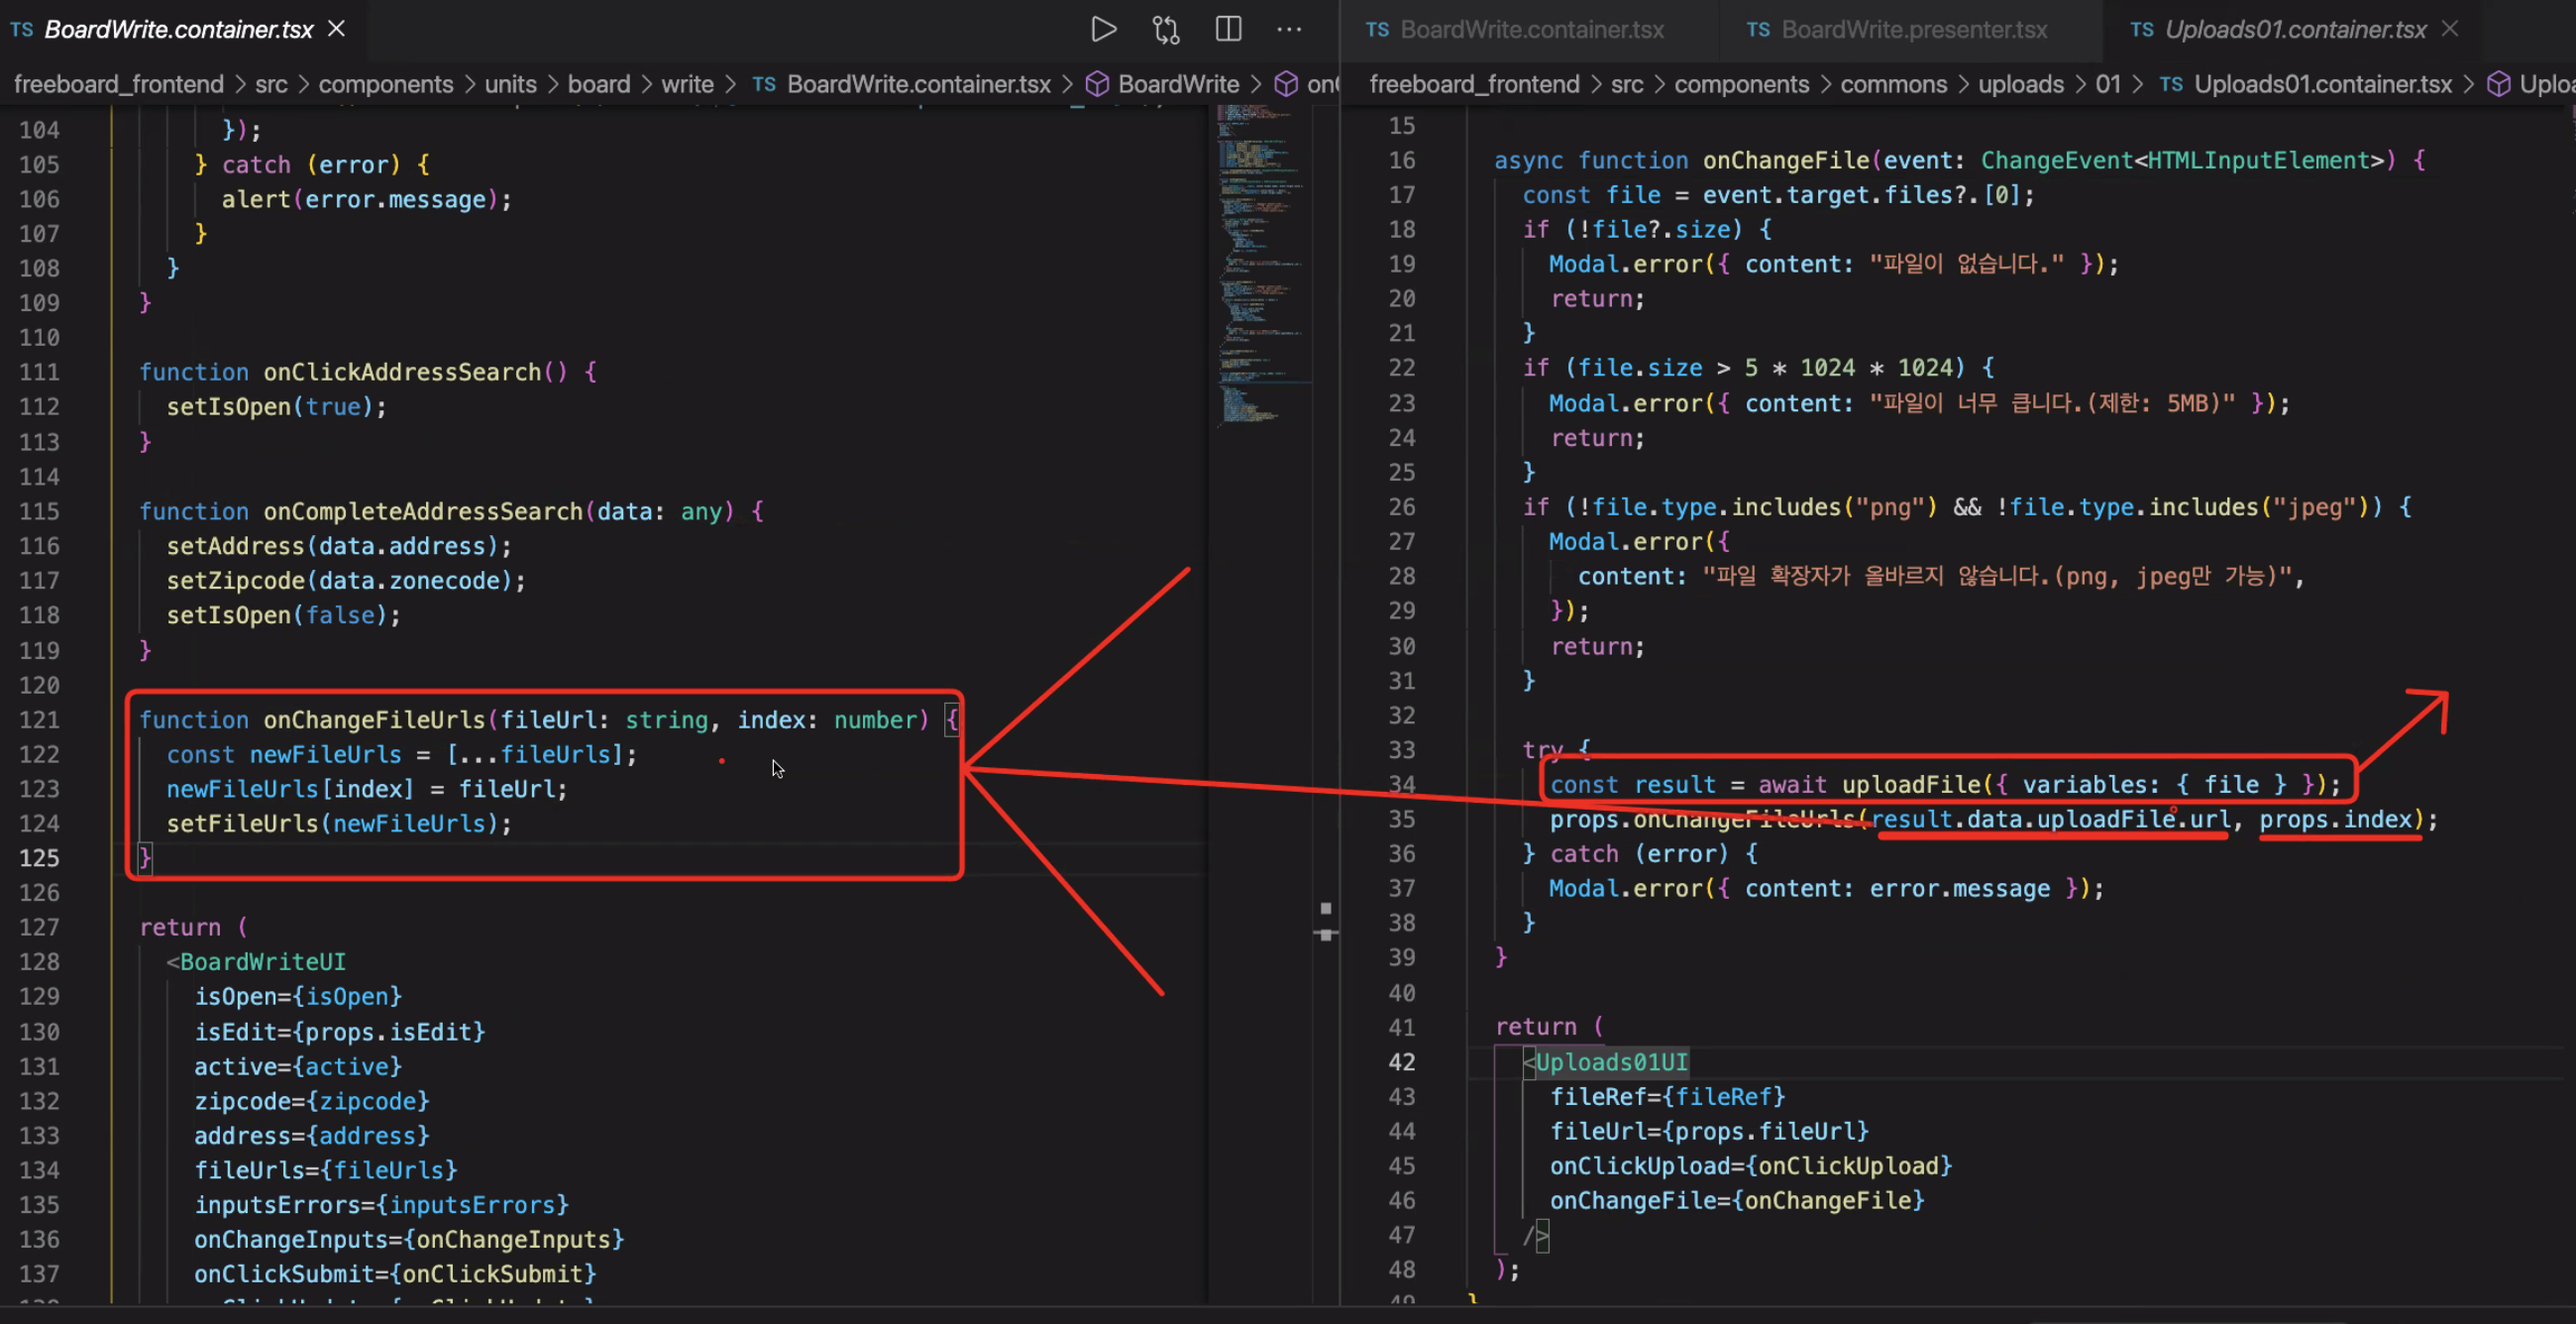This screenshot has width=2576, height=1324.
Task: Switch to the BoardWrite.presenter.tsx tab
Action: pyautogui.click(x=1913, y=30)
